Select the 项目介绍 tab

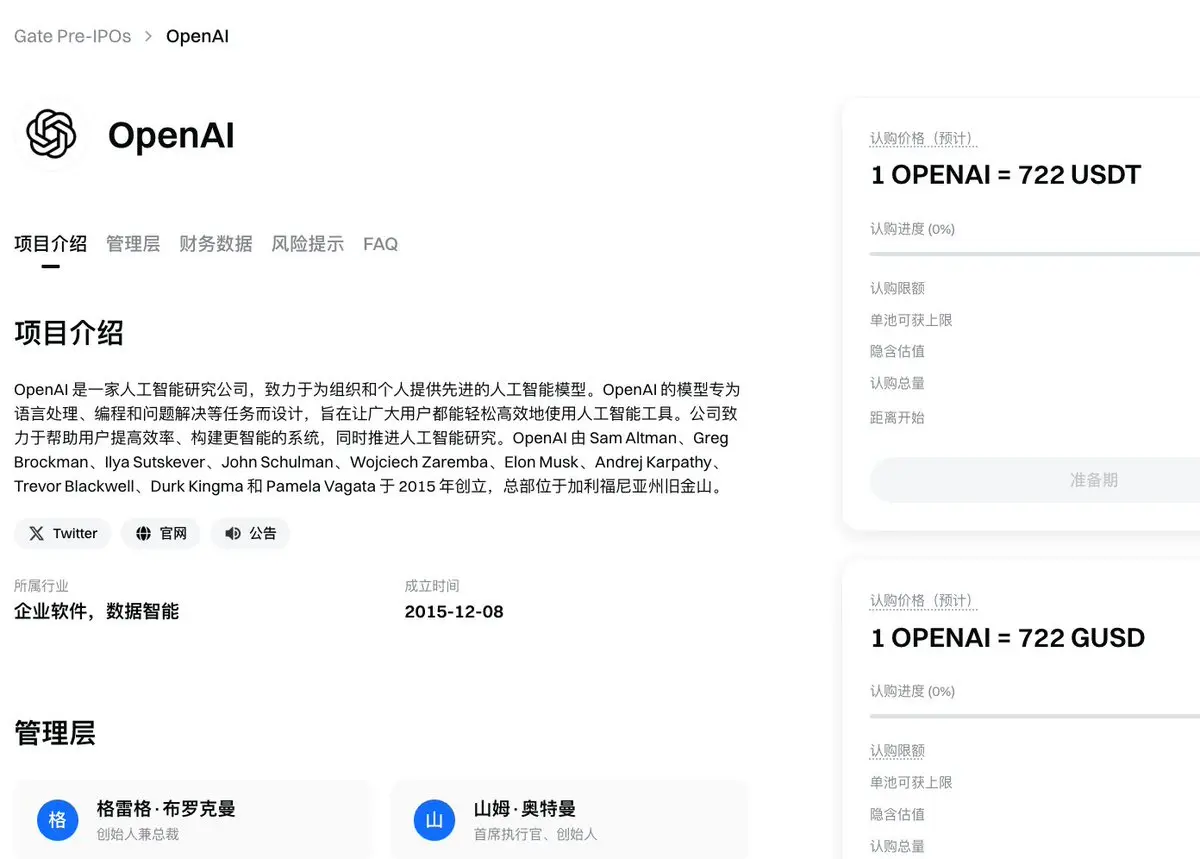(50, 244)
